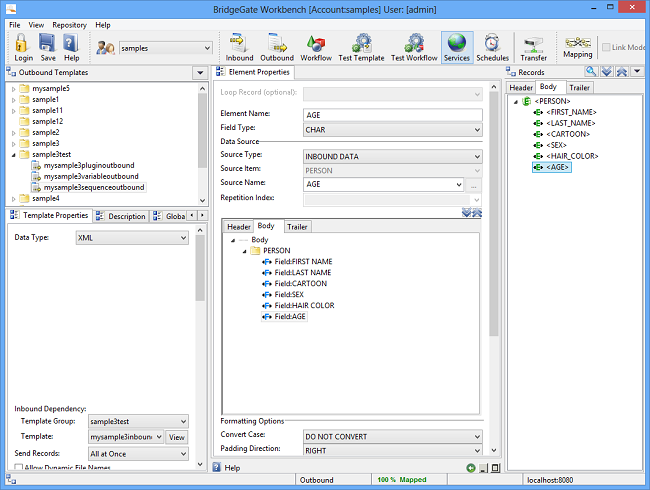The image size is (650, 490).
Task: Click the Save toolbar icon
Action: click(x=48, y=47)
